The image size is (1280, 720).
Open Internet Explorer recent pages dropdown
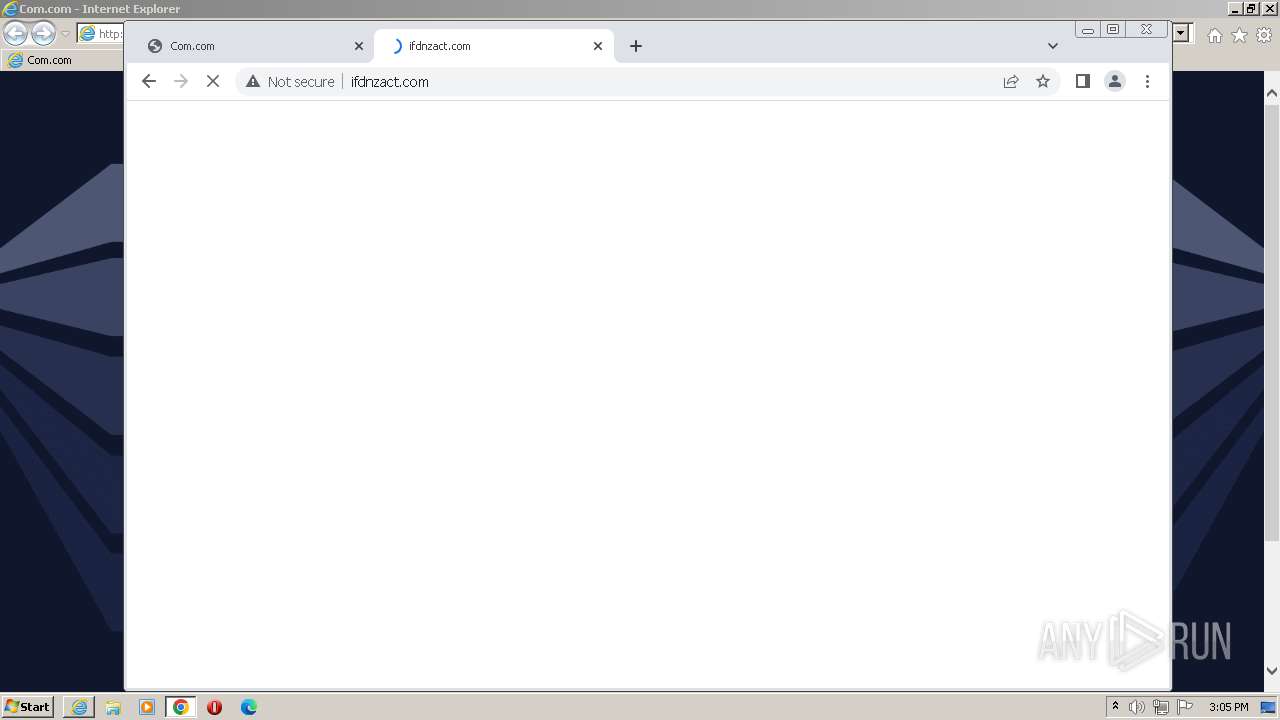click(65, 34)
